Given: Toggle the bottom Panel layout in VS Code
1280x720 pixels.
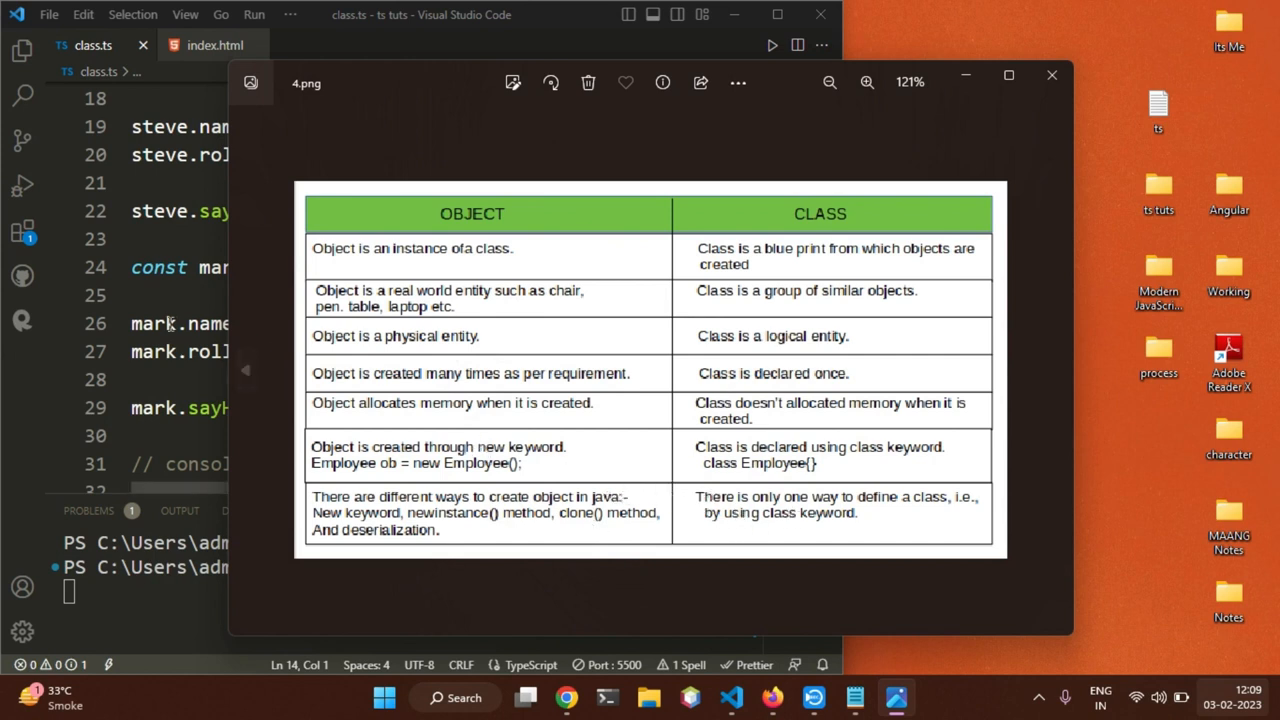Looking at the screenshot, I should point(653,15).
